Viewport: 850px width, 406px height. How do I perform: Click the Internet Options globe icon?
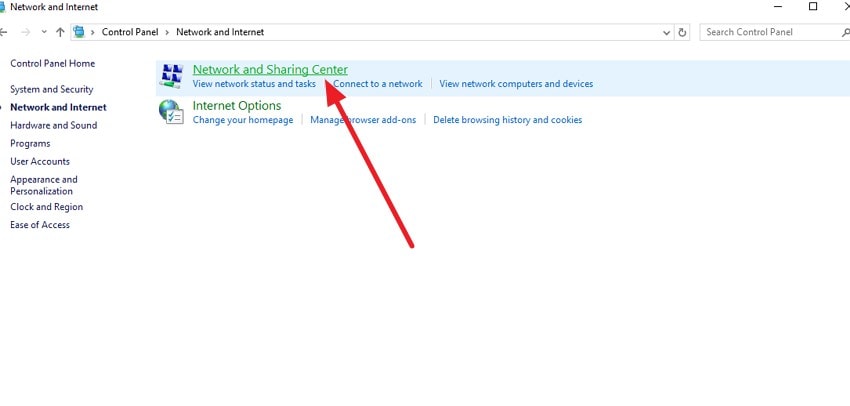point(171,112)
